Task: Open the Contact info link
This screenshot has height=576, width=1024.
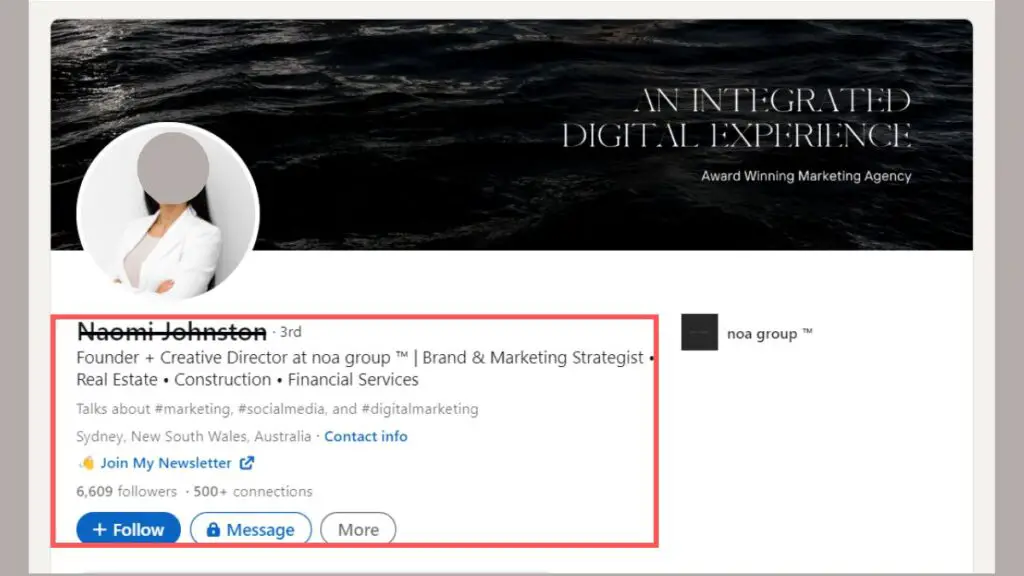Action: (x=366, y=436)
